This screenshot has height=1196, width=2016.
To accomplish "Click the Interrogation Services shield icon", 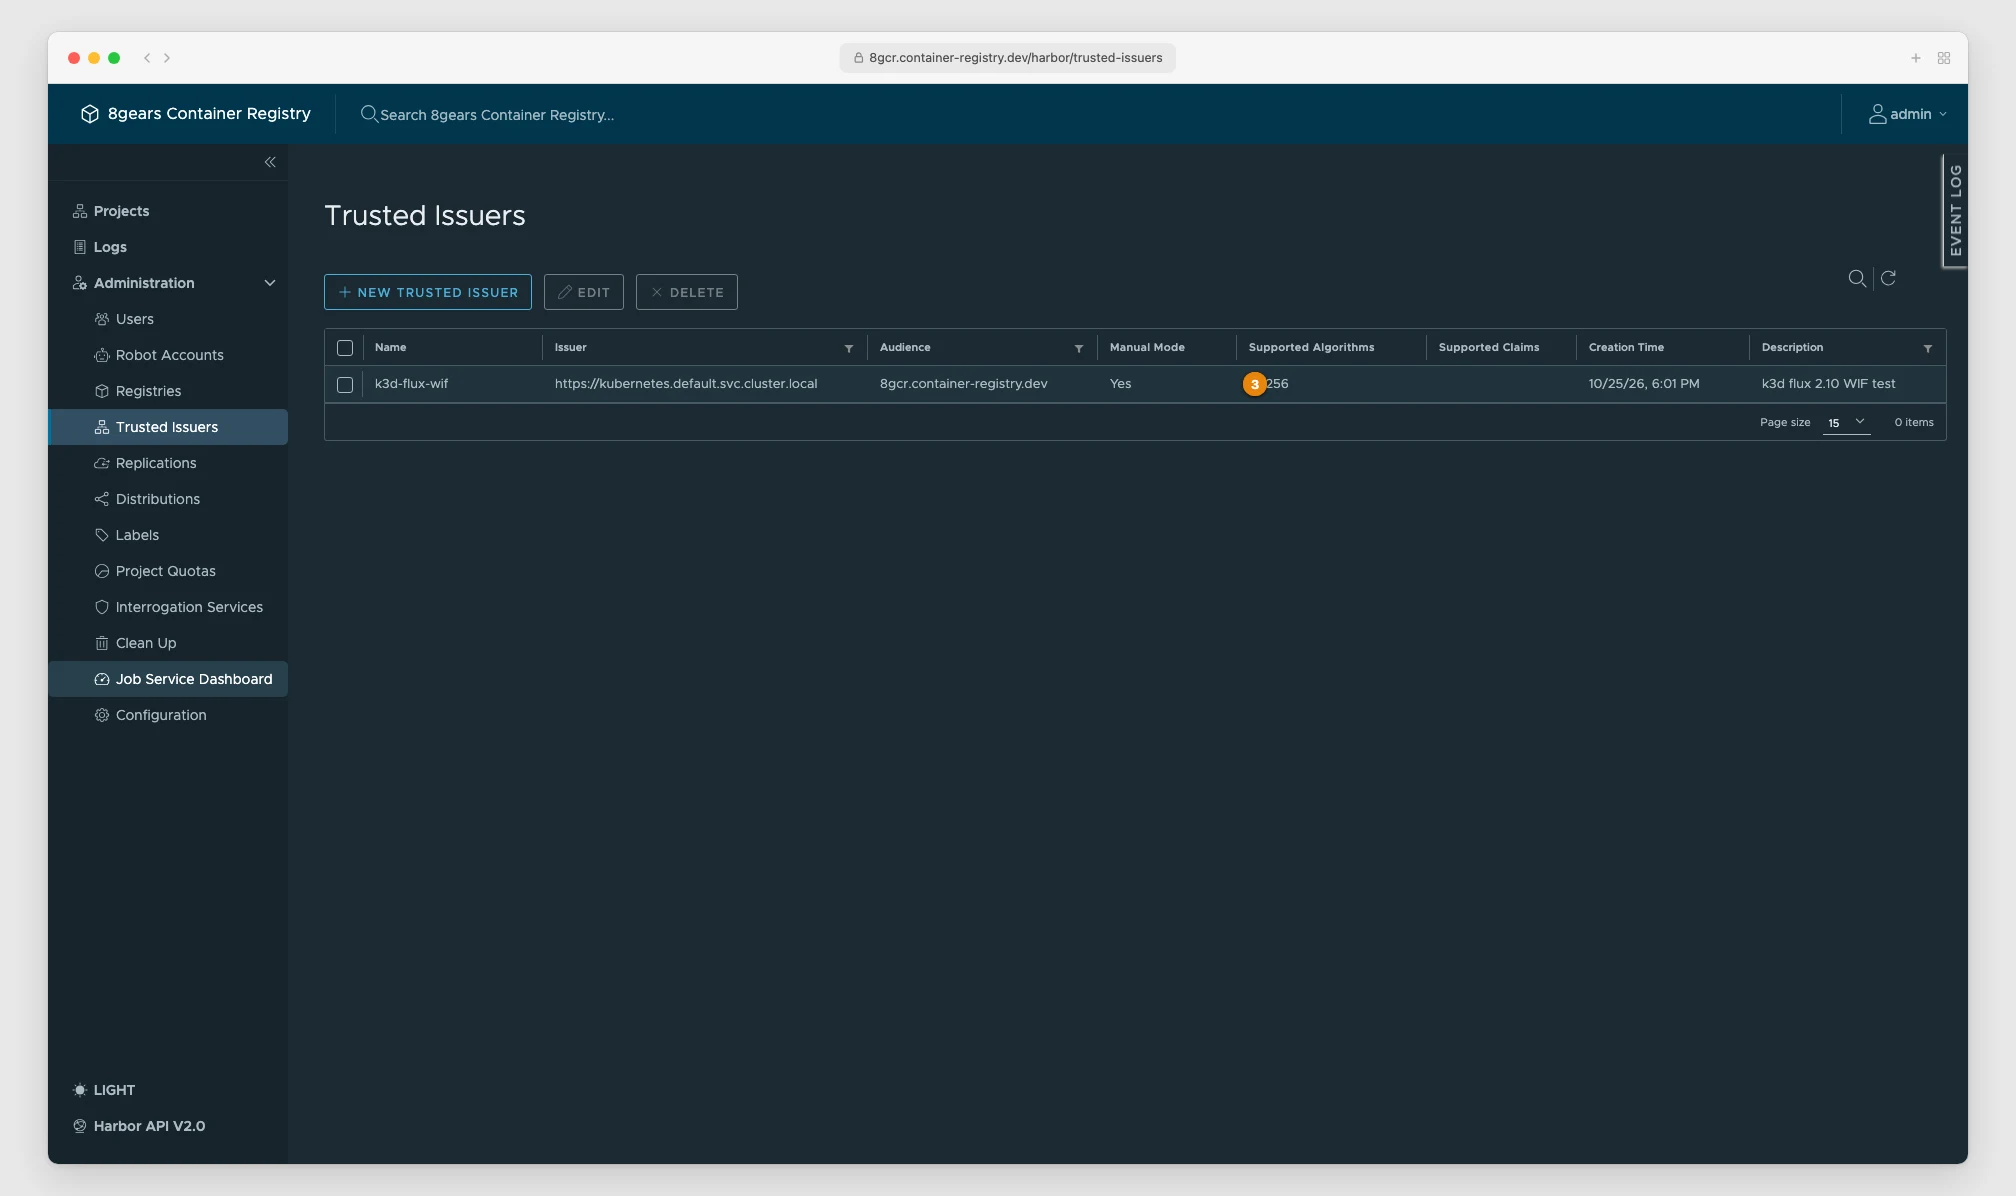I will tap(102, 607).
